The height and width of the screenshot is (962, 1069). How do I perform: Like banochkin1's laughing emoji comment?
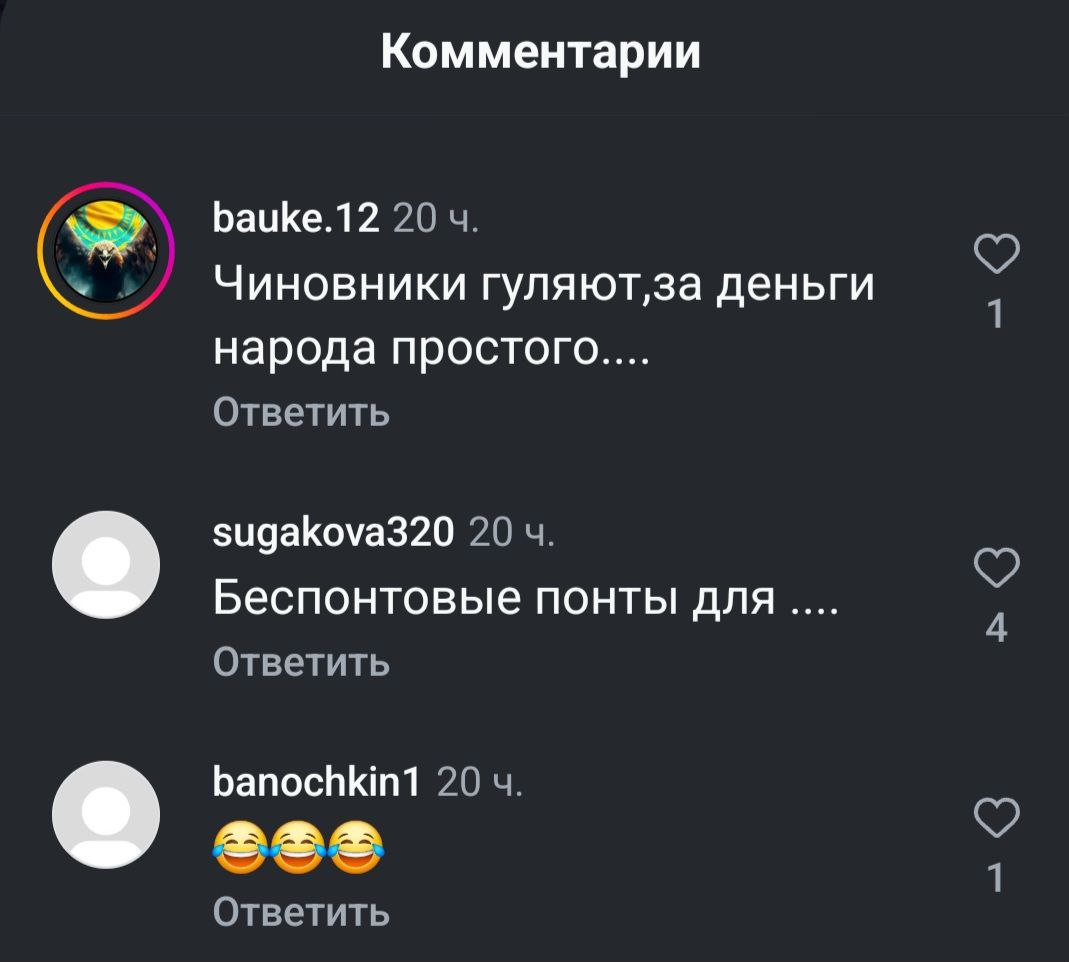[x=996, y=816]
